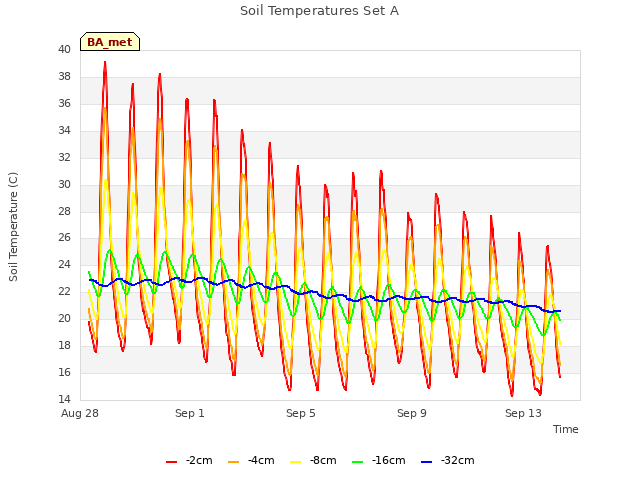The height and width of the screenshot is (480, 640).
Task: Click the 18 y-axis tick label
Action: point(64,345)
